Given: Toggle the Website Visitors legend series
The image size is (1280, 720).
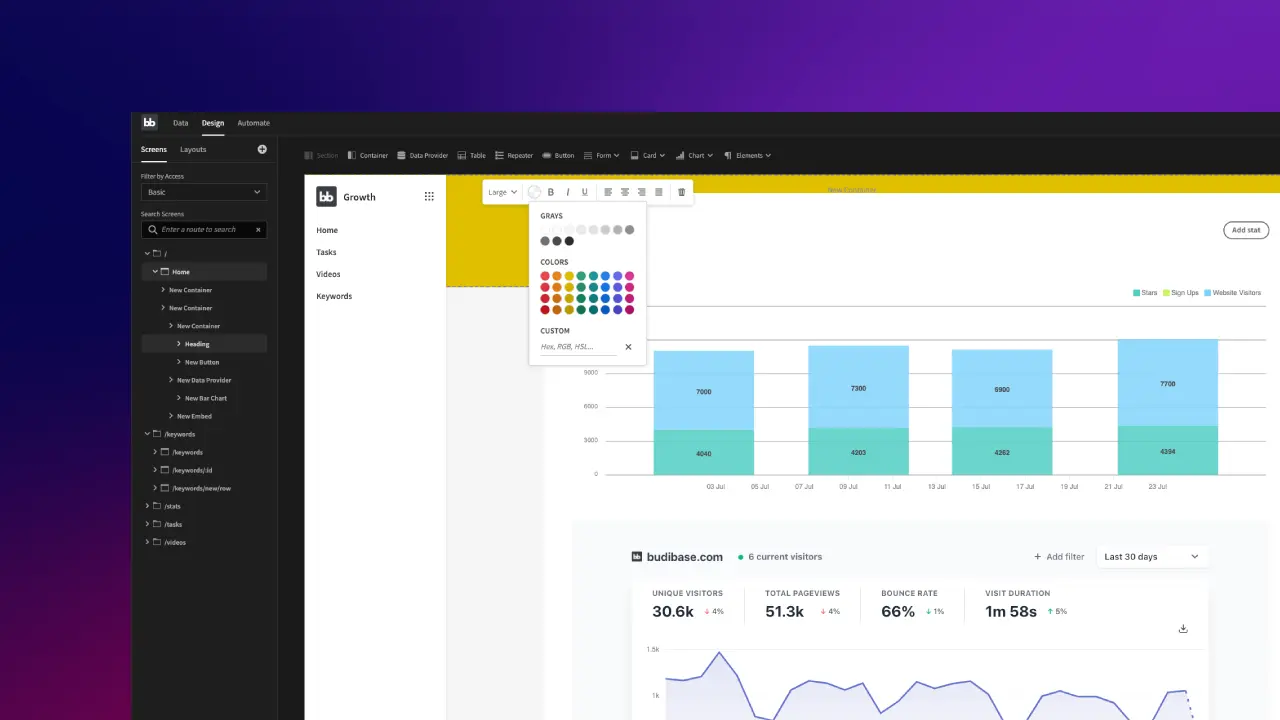Looking at the screenshot, I should 1233,293.
